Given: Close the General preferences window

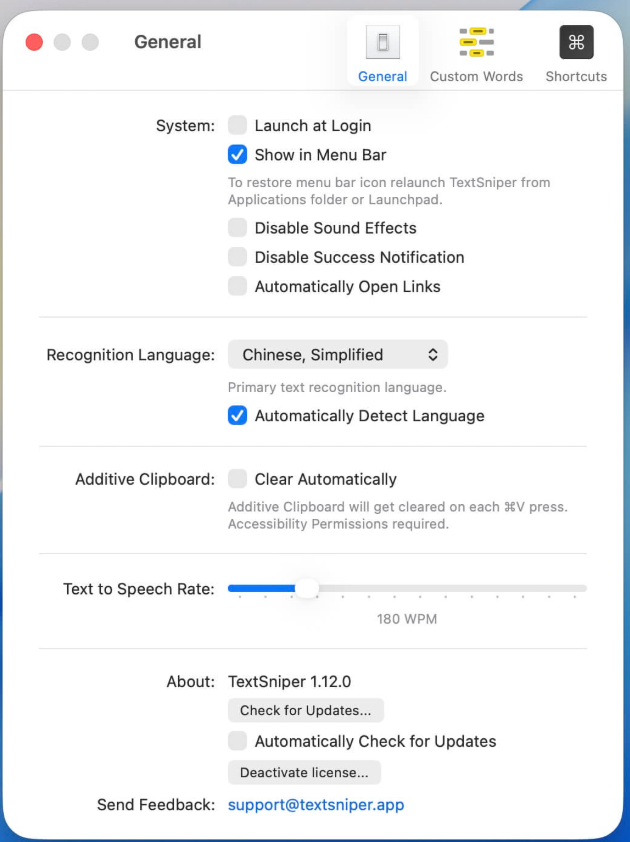Looking at the screenshot, I should pyautogui.click(x=34, y=42).
